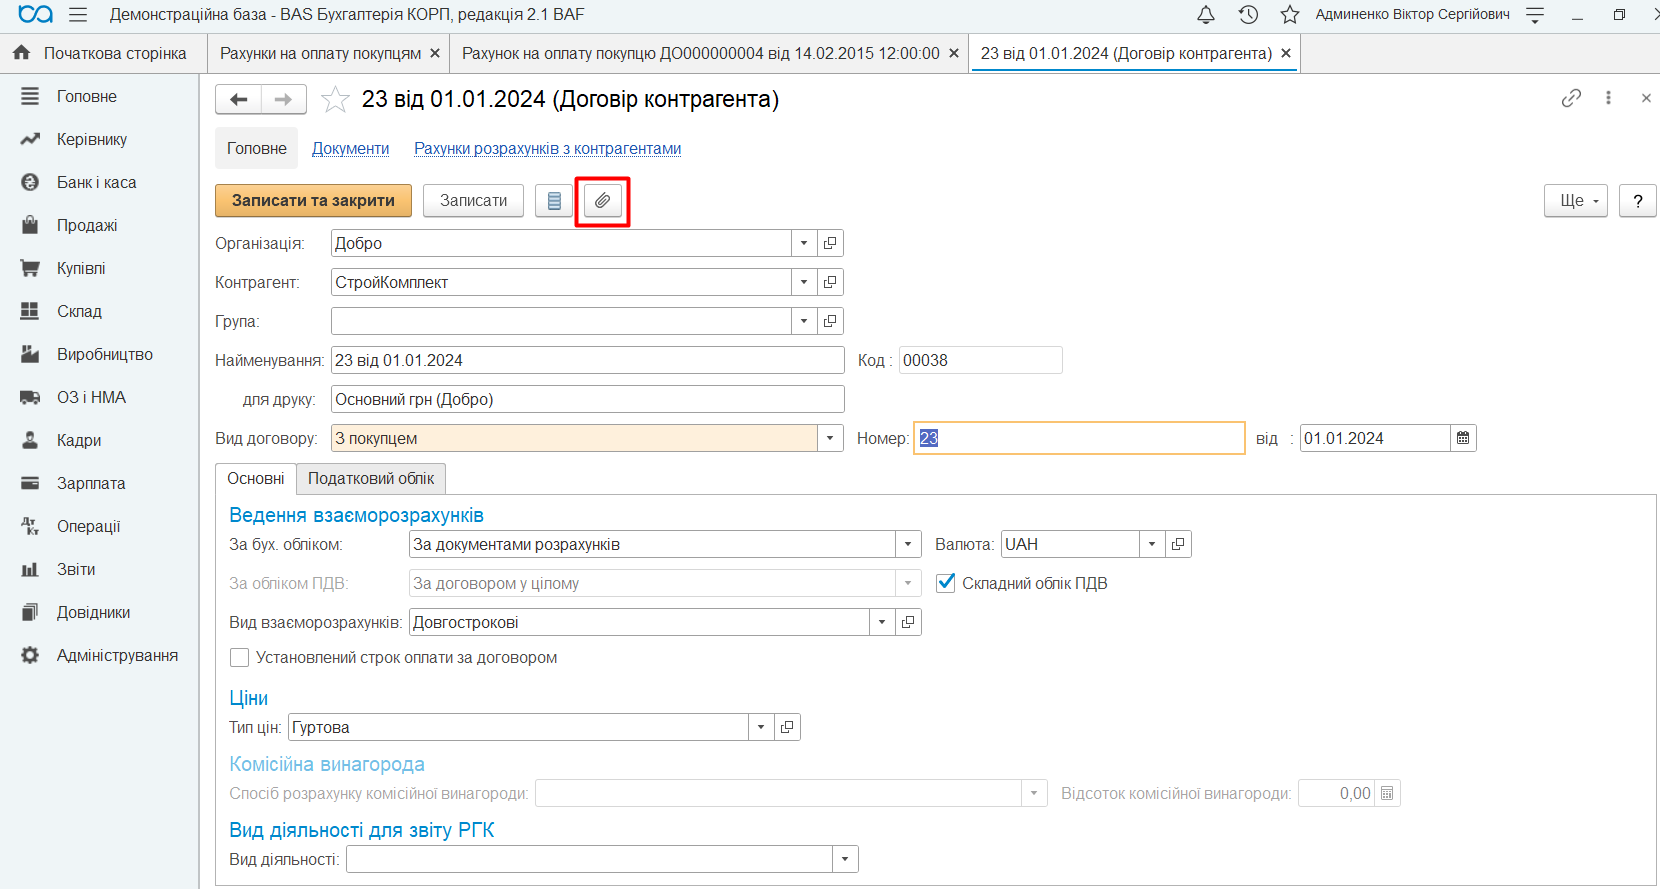Open the Ще menu button
The height and width of the screenshot is (889, 1660).
click(1576, 201)
